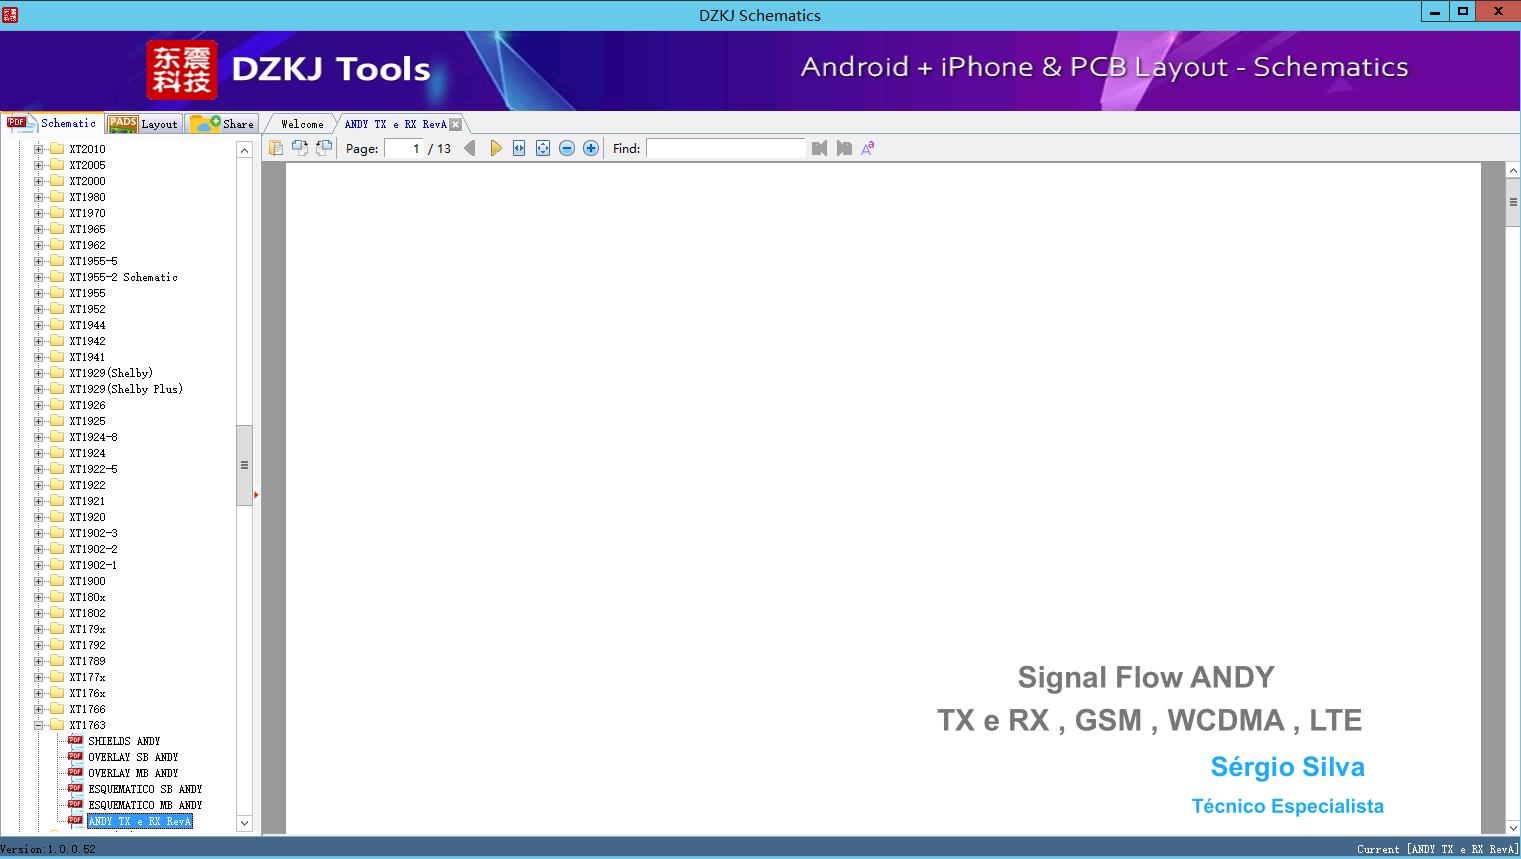This screenshot has height=859, width=1521.
Task: Select the XT1926 folder
Action: coord(87,405)
